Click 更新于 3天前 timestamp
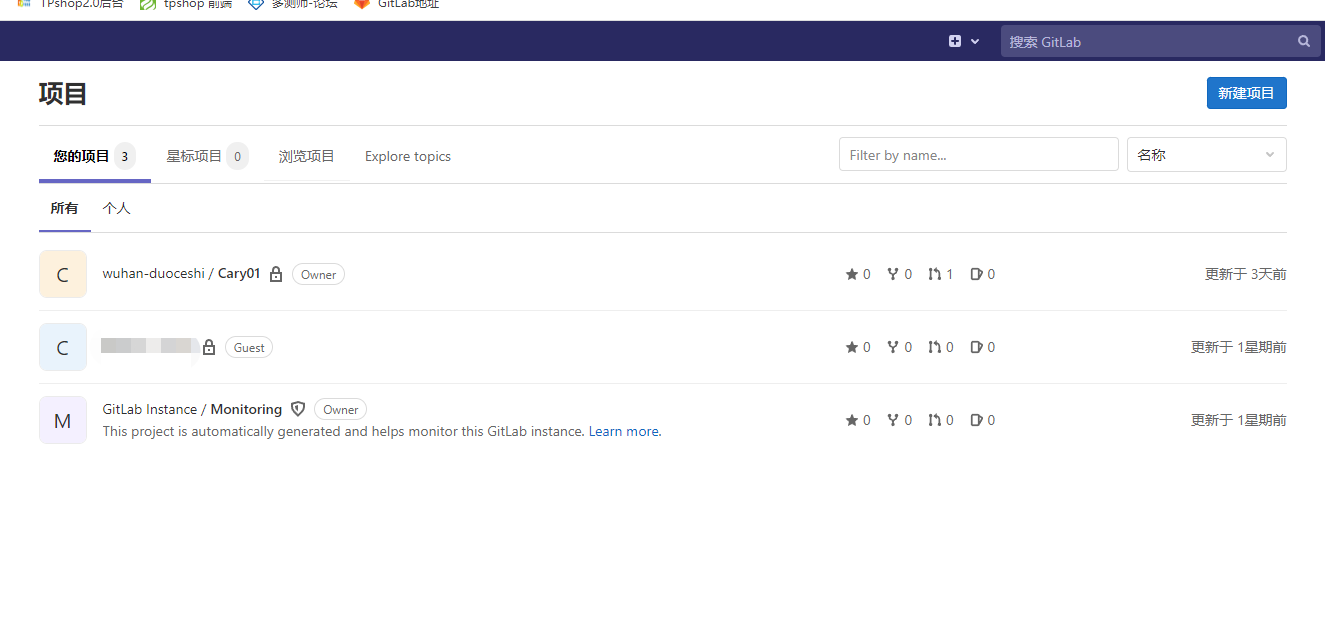1325x622 pixels. [x=1245, y=274]
